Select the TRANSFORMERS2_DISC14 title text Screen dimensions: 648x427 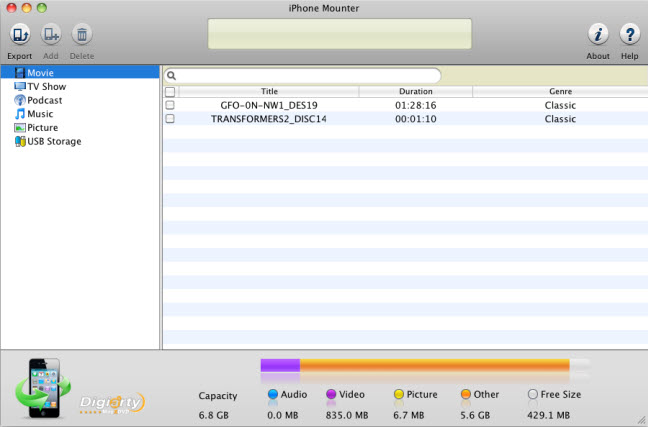269,119
